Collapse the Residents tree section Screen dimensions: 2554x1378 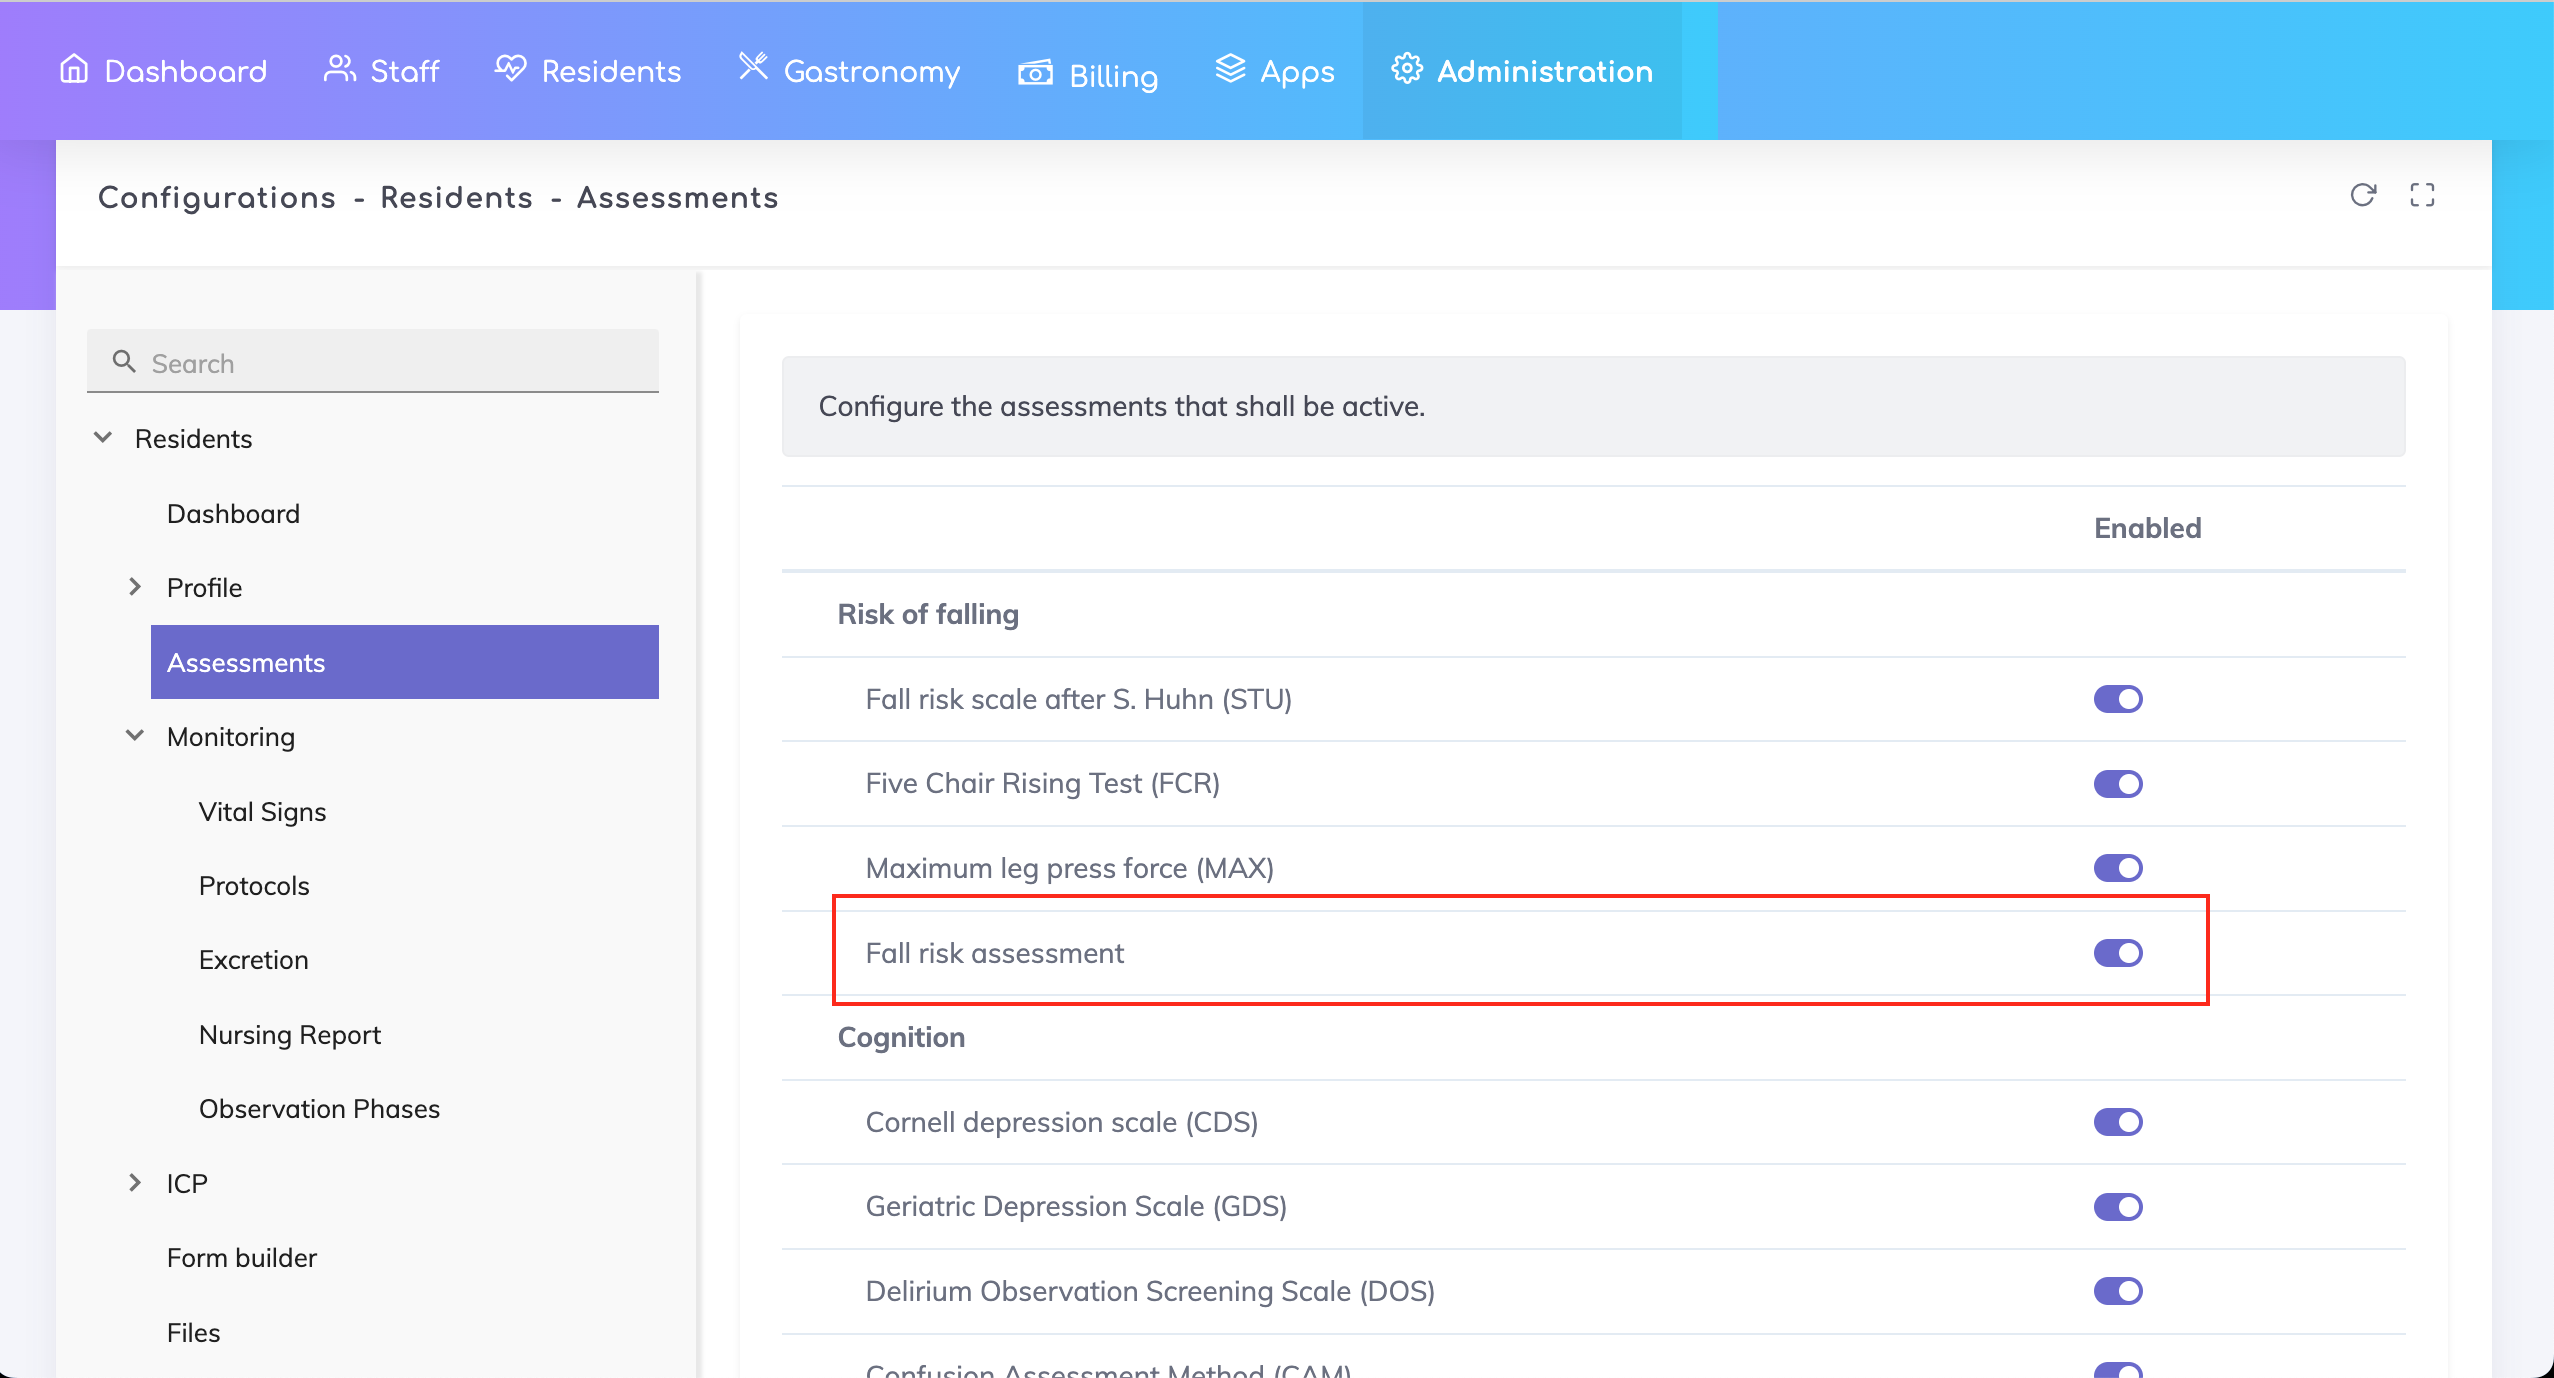(x=102, y=438)
